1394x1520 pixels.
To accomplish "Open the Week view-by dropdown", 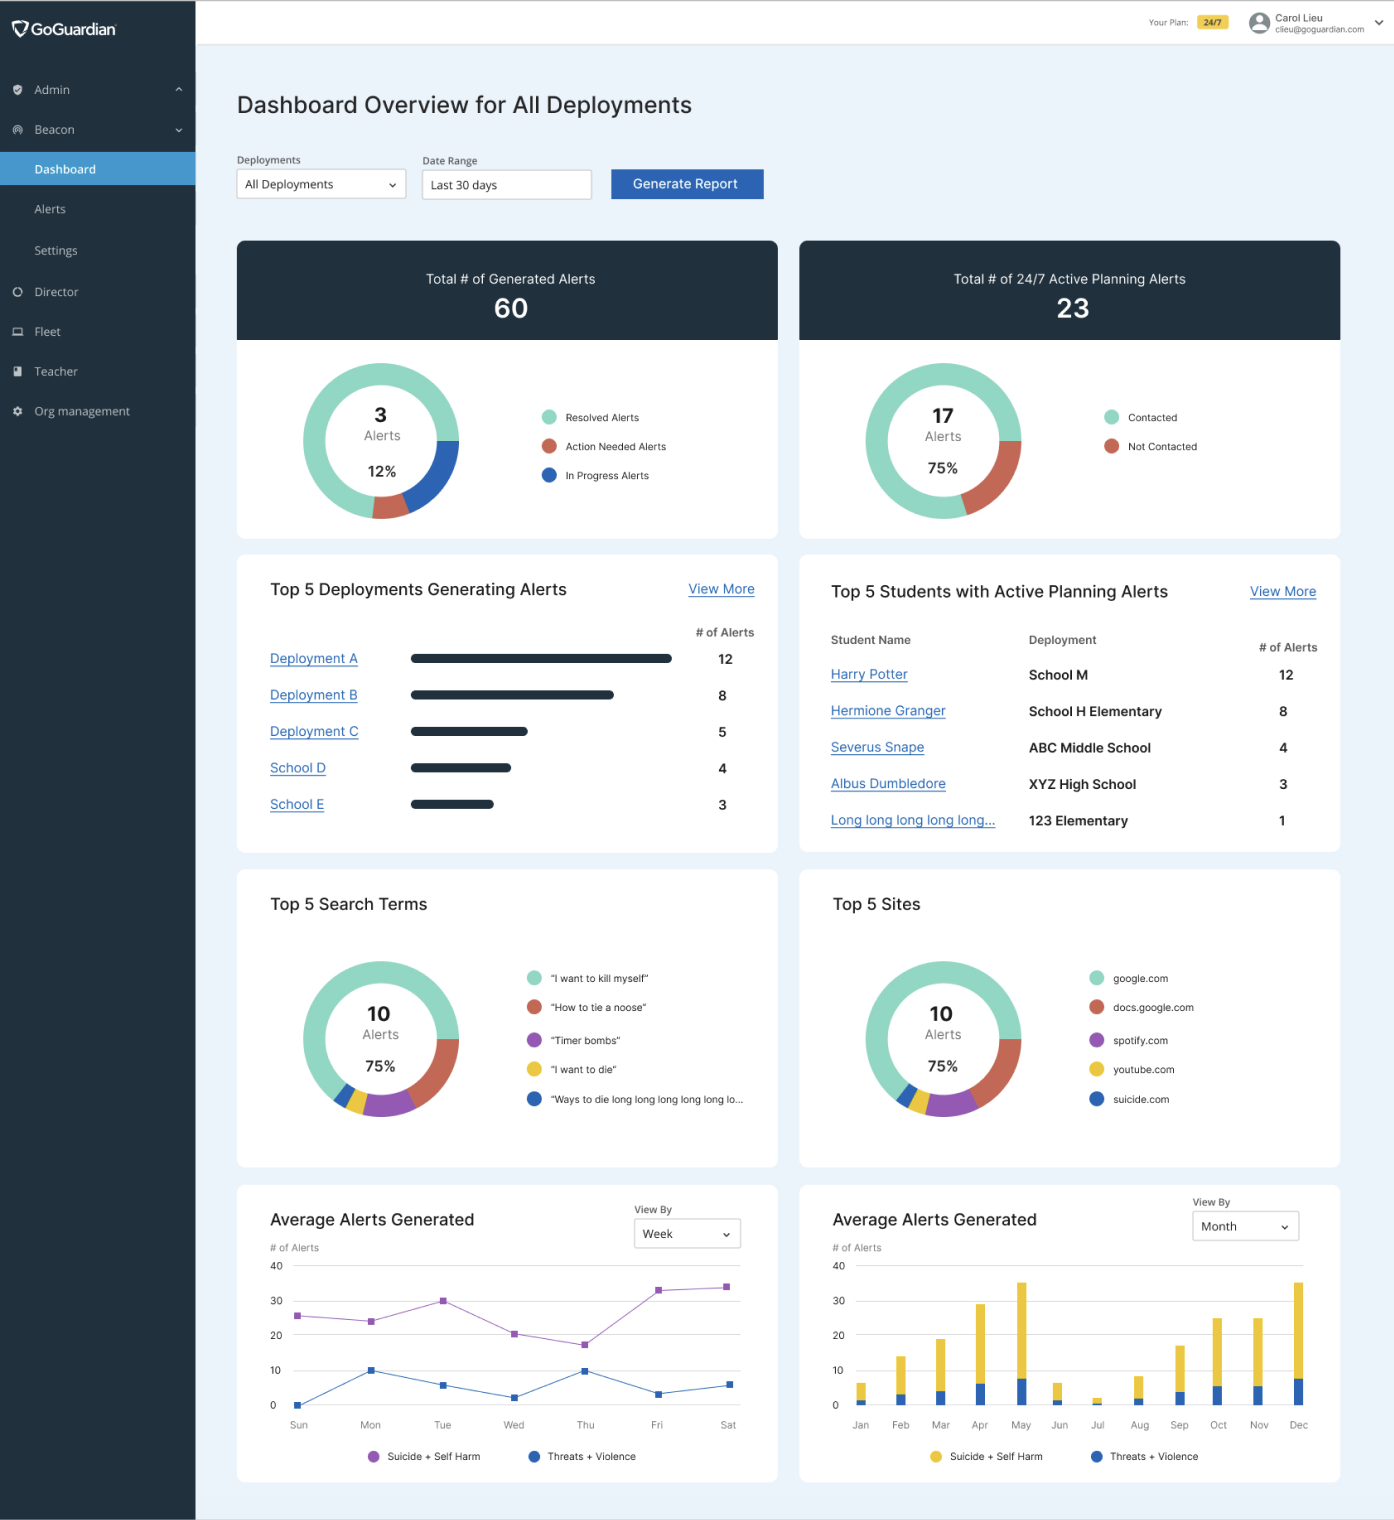I will [687, 1234].
